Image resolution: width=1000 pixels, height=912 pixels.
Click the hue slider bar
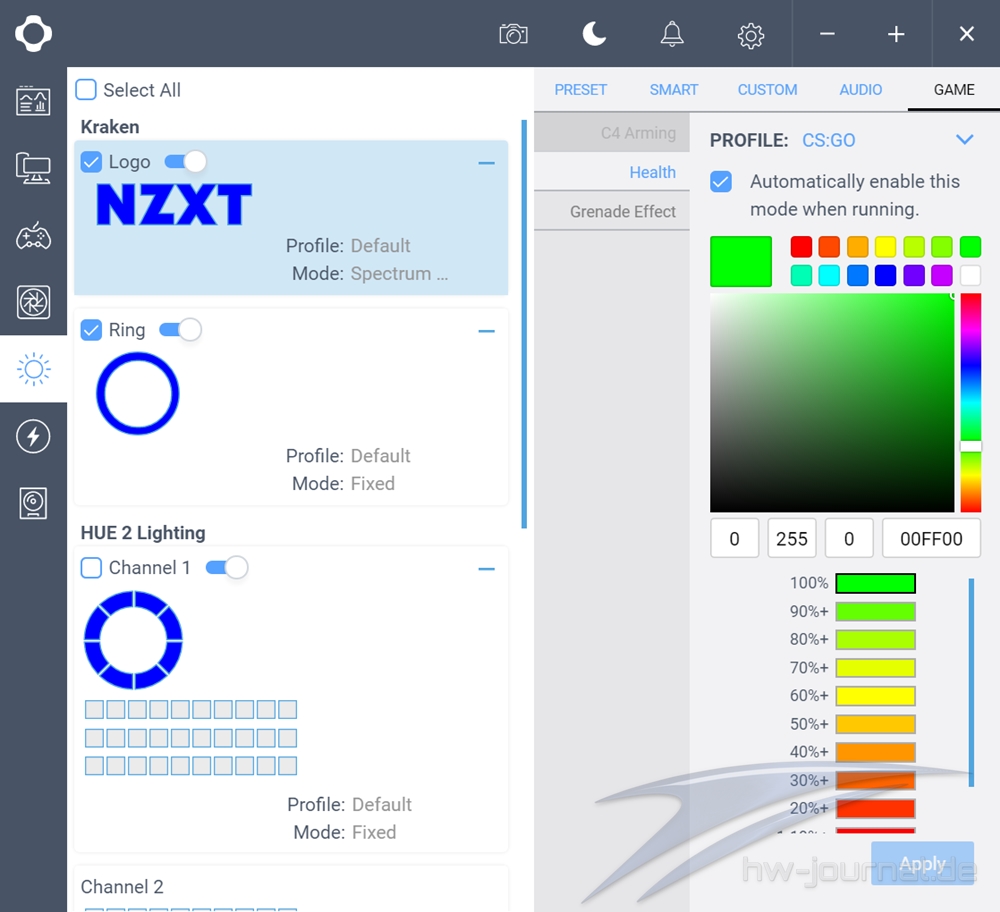pos(971,402)
